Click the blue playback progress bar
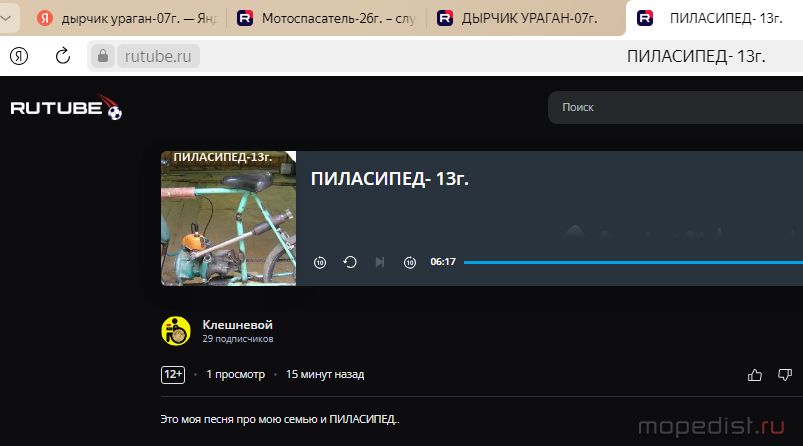803x446 pixels. click(633, 262)
